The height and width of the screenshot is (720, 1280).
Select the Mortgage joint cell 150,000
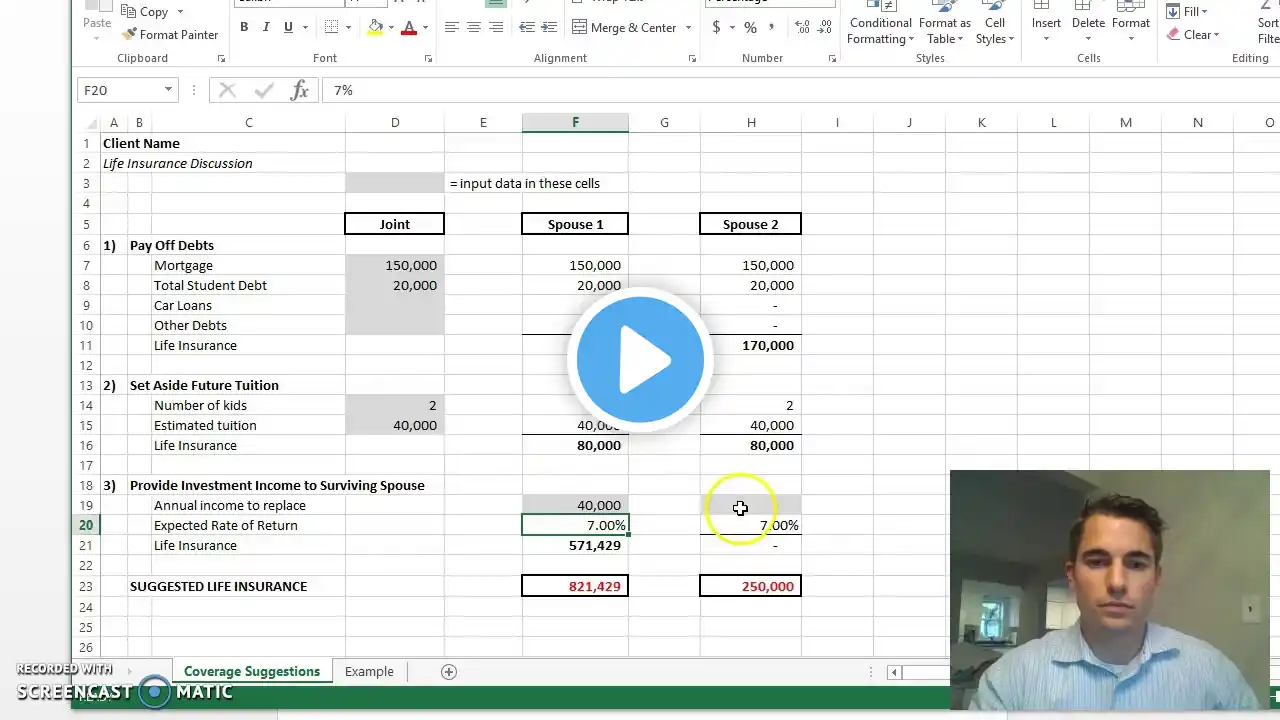click(395, 265)
